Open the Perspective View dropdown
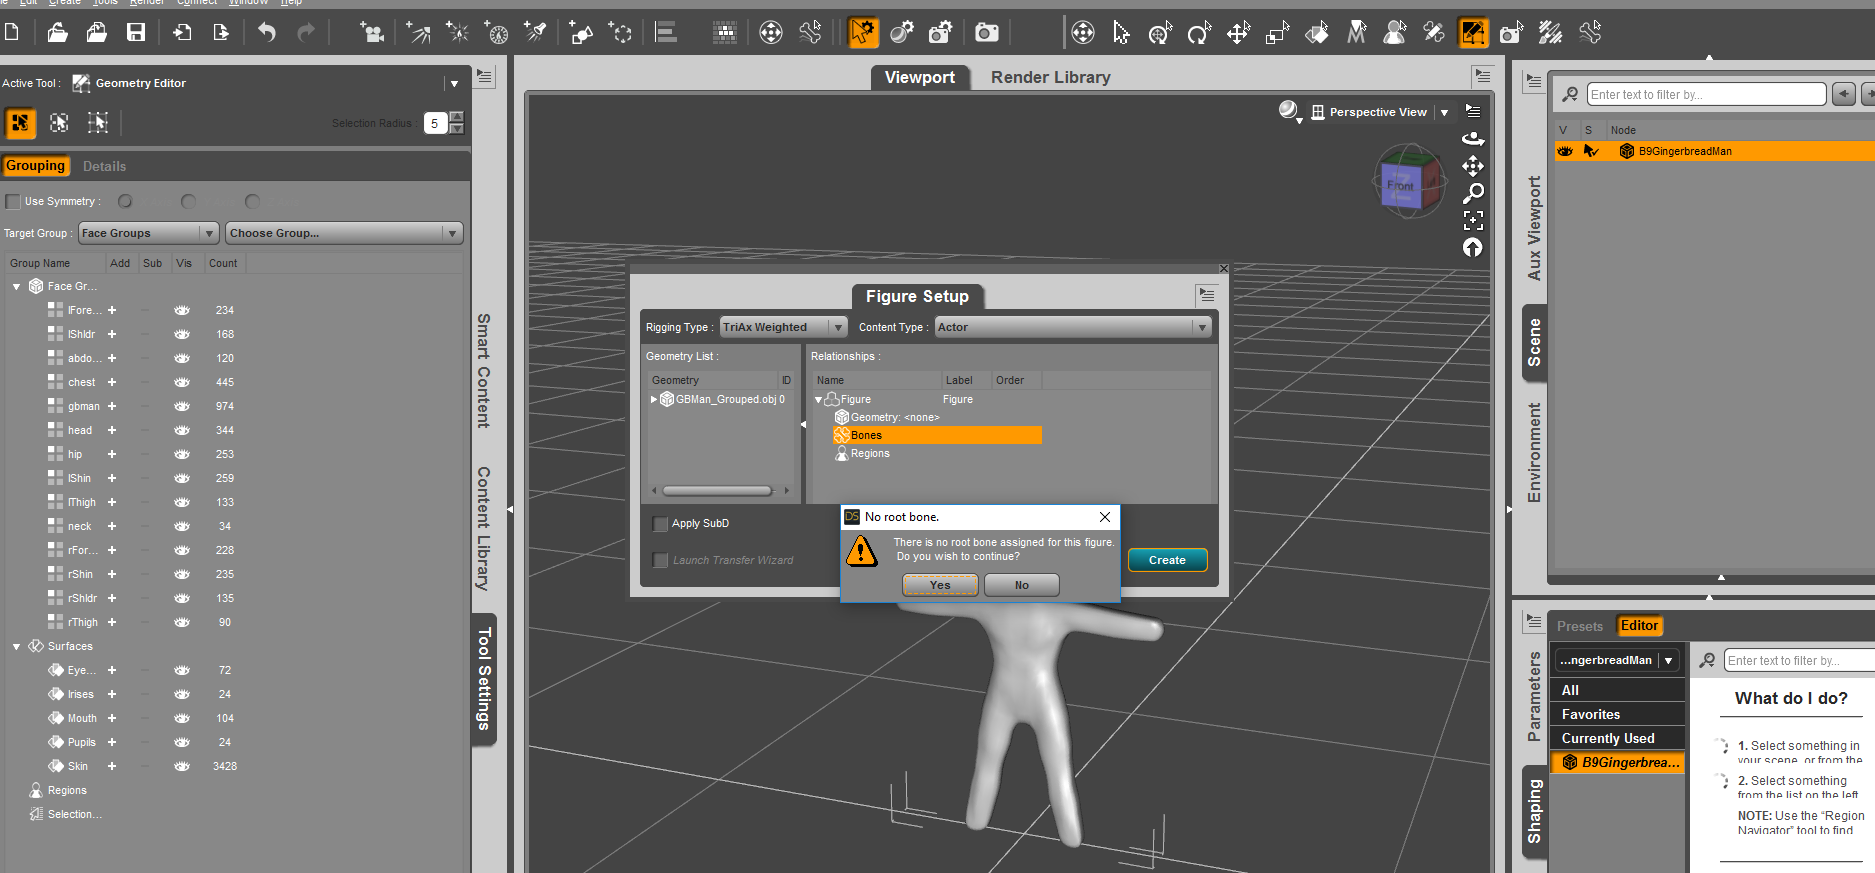1875x873 pixels. [1444, 113]
